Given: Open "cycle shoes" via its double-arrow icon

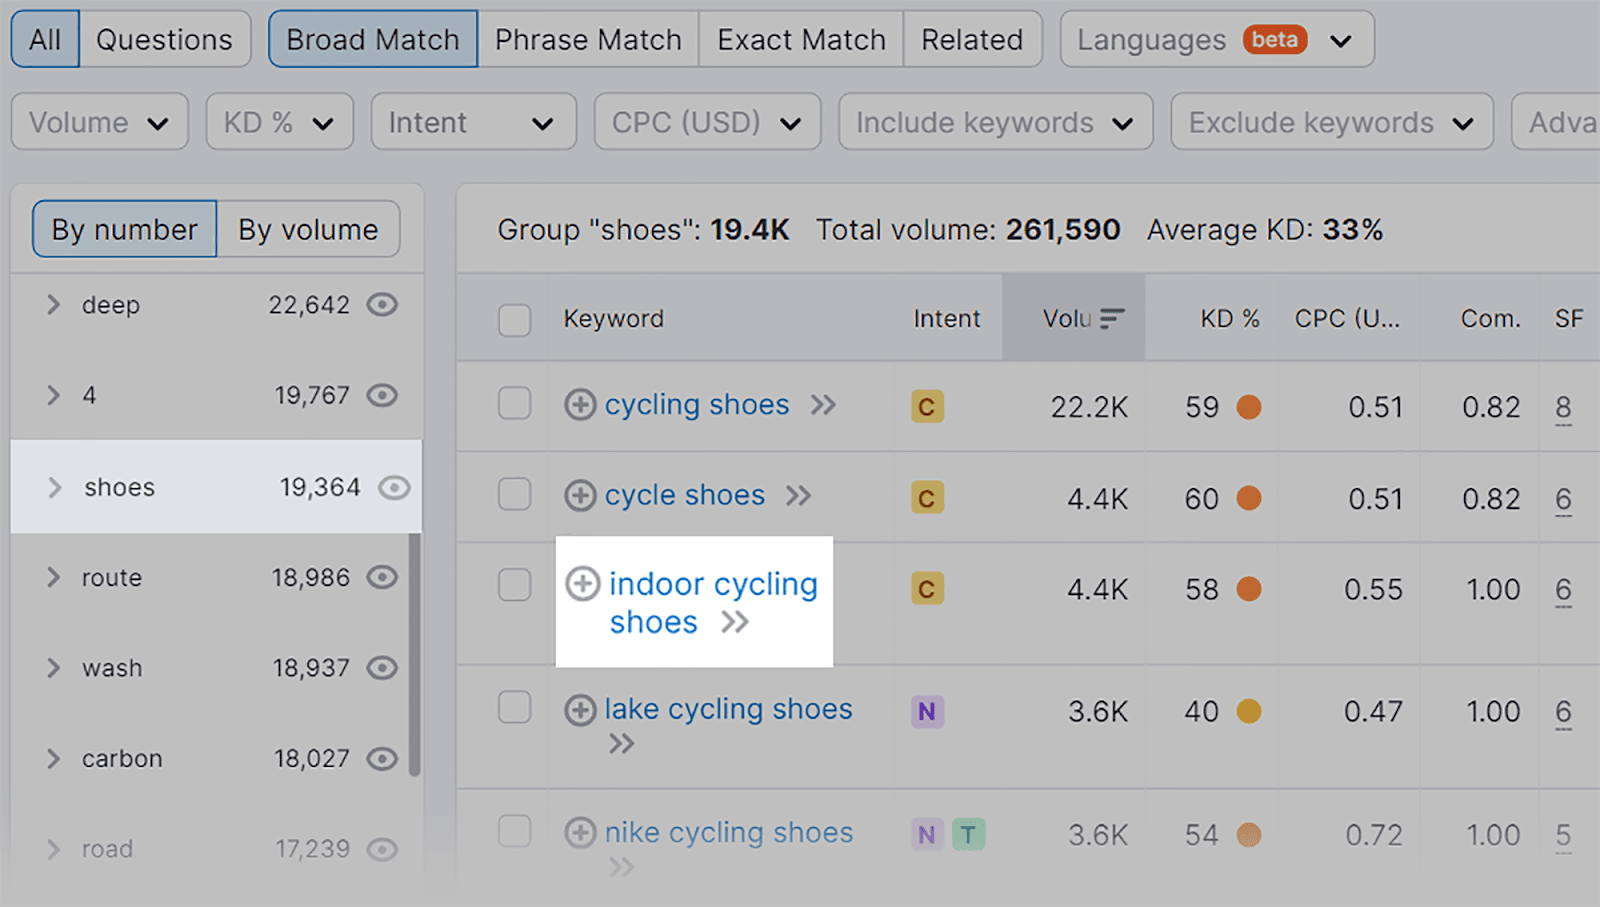Looking at the screenshot, I should (x=799, y=495).
